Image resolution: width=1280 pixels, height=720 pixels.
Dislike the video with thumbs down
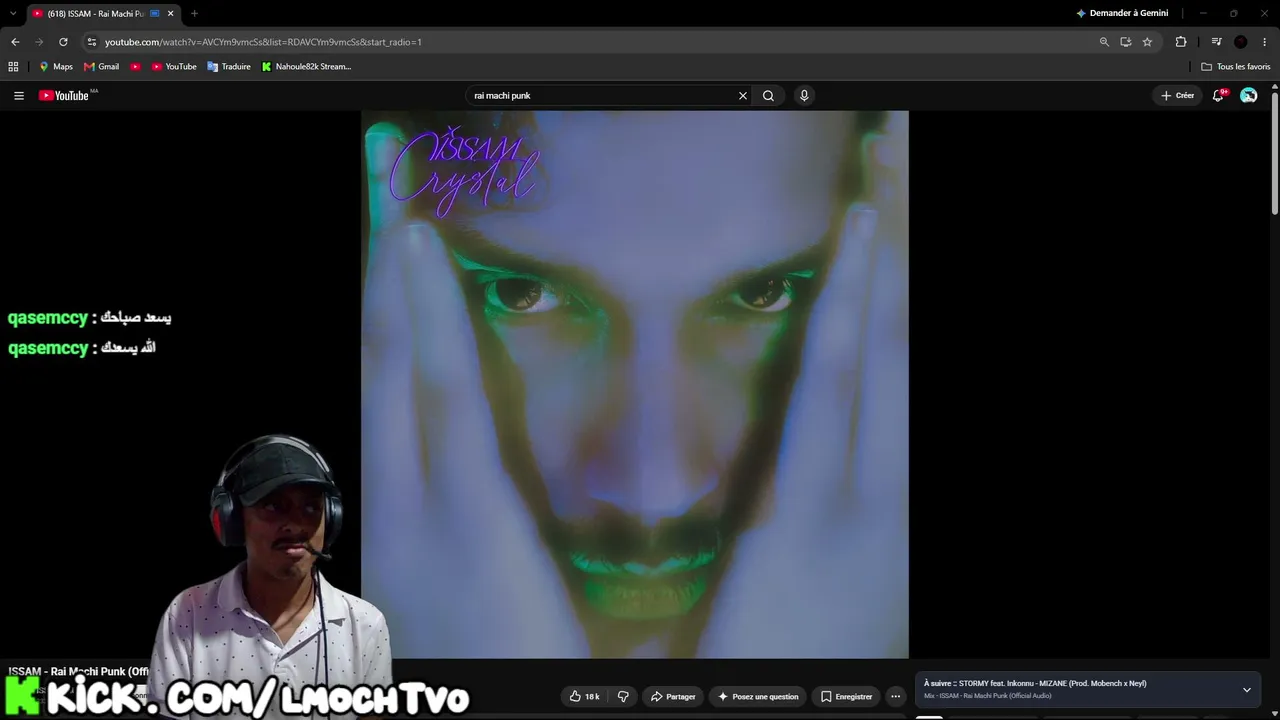[623, 696]
